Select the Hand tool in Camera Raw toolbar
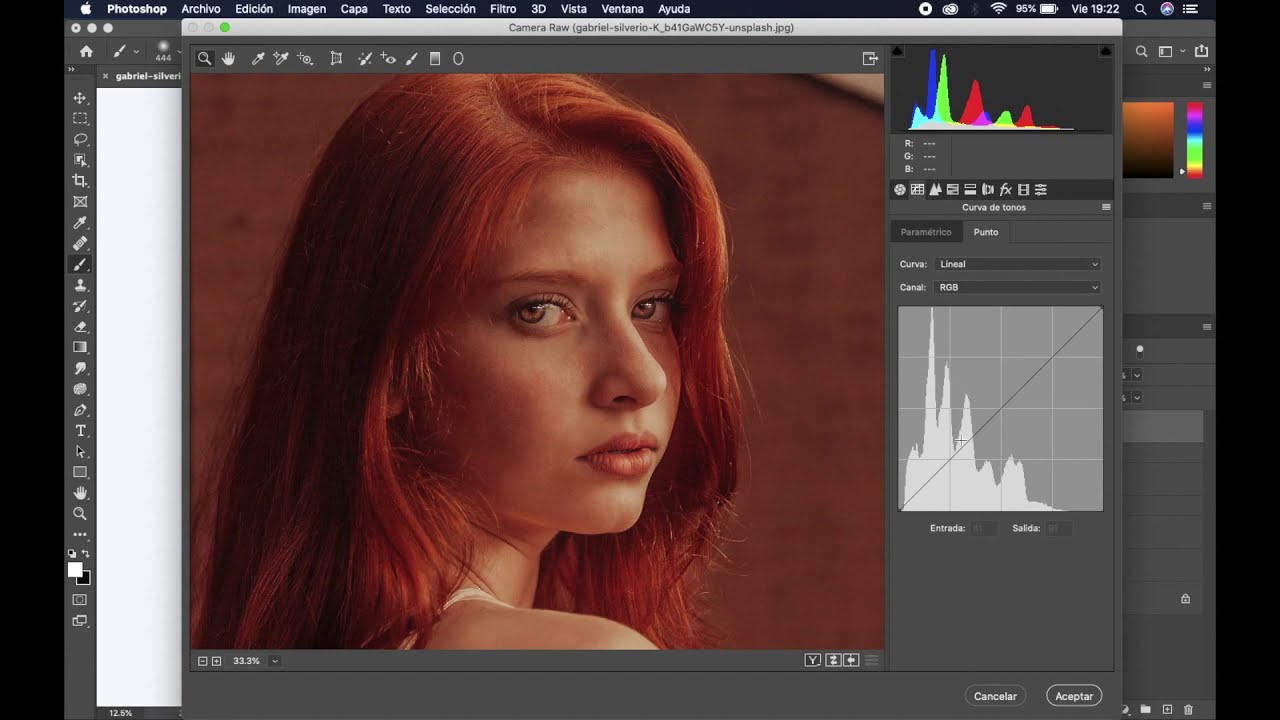This screenshot has width=1280, height=720. (x=228, y=59)
